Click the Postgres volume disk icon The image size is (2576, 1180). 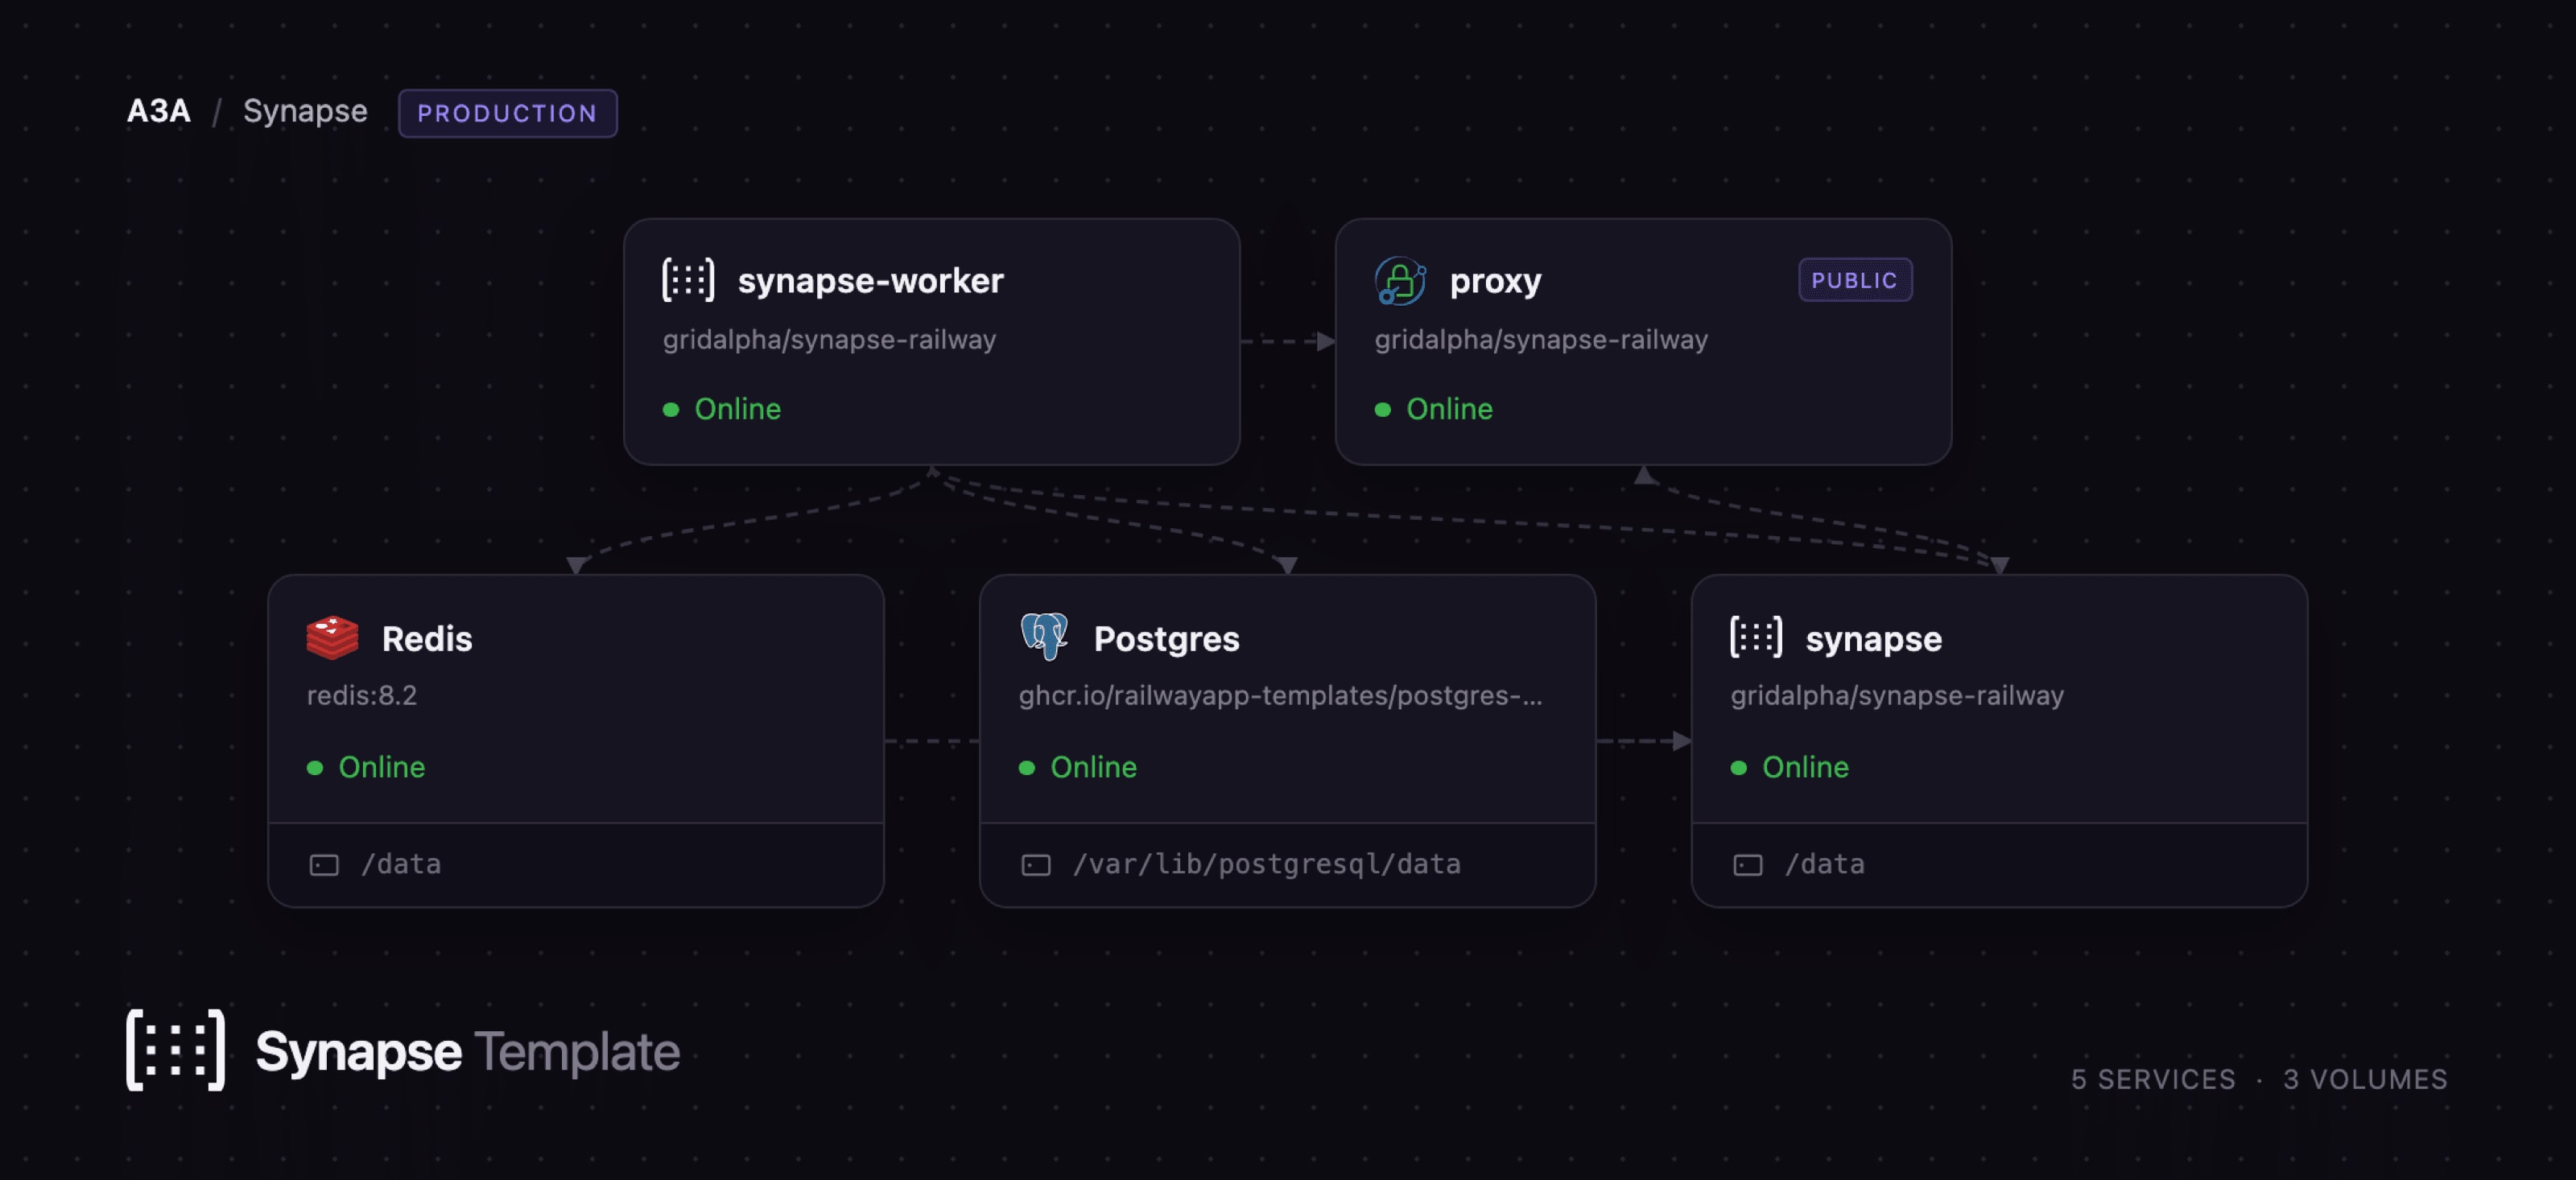[x=1036, y=865]
